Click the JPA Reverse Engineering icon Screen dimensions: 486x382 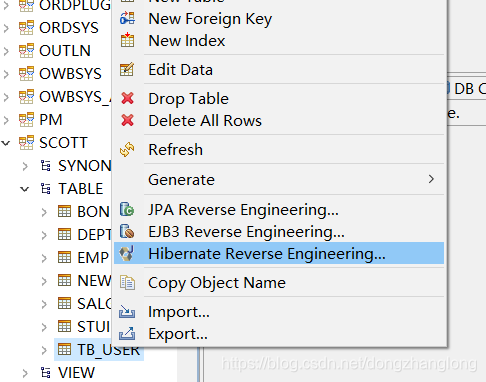[127, 210]
